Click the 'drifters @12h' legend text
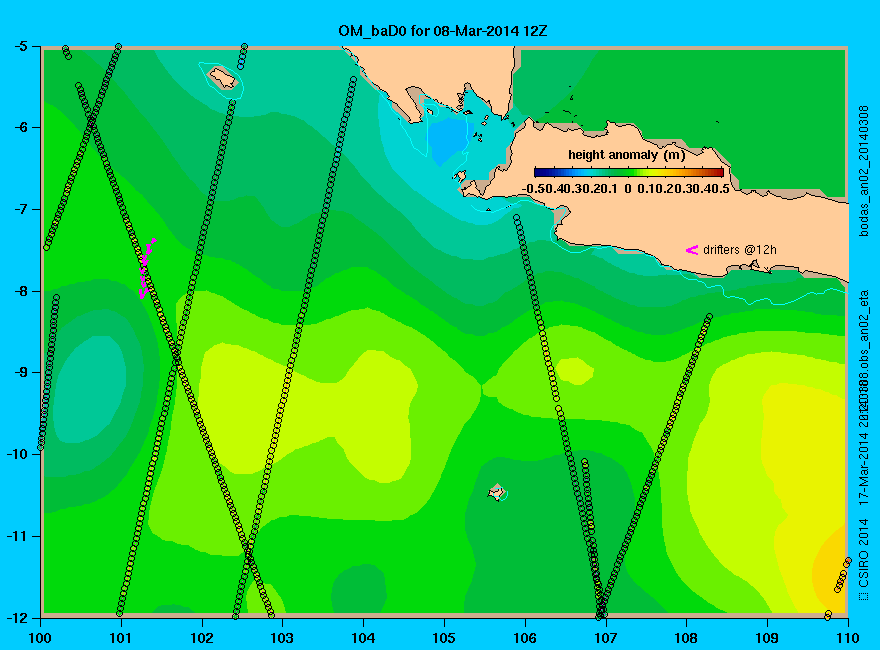 click(740, 250)
